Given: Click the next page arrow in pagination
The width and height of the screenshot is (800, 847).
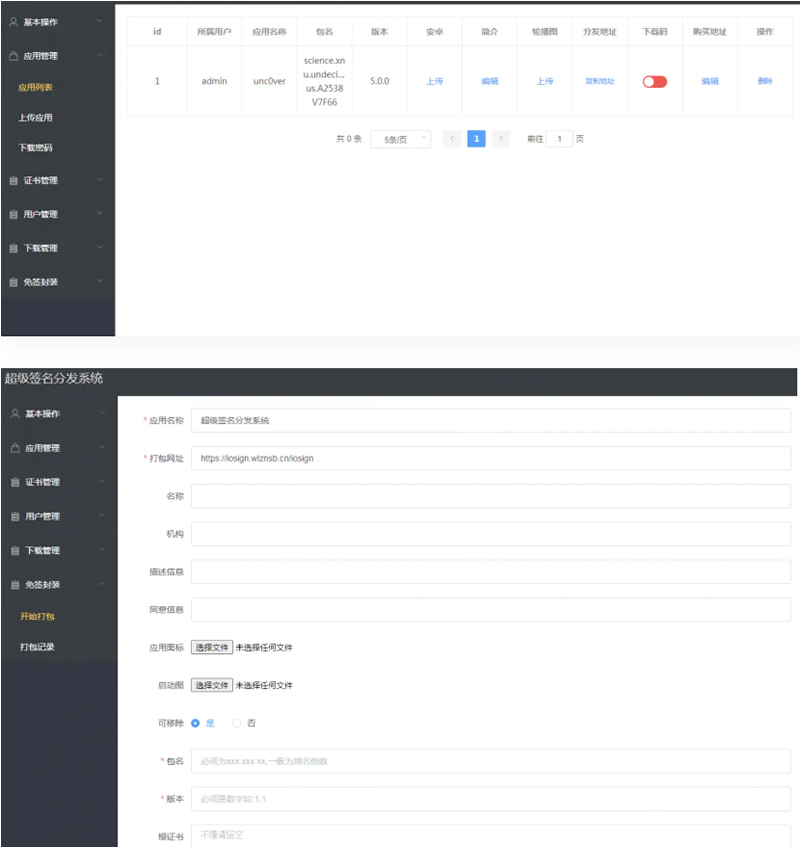Looking at the screenshot, I should point(501,138).
